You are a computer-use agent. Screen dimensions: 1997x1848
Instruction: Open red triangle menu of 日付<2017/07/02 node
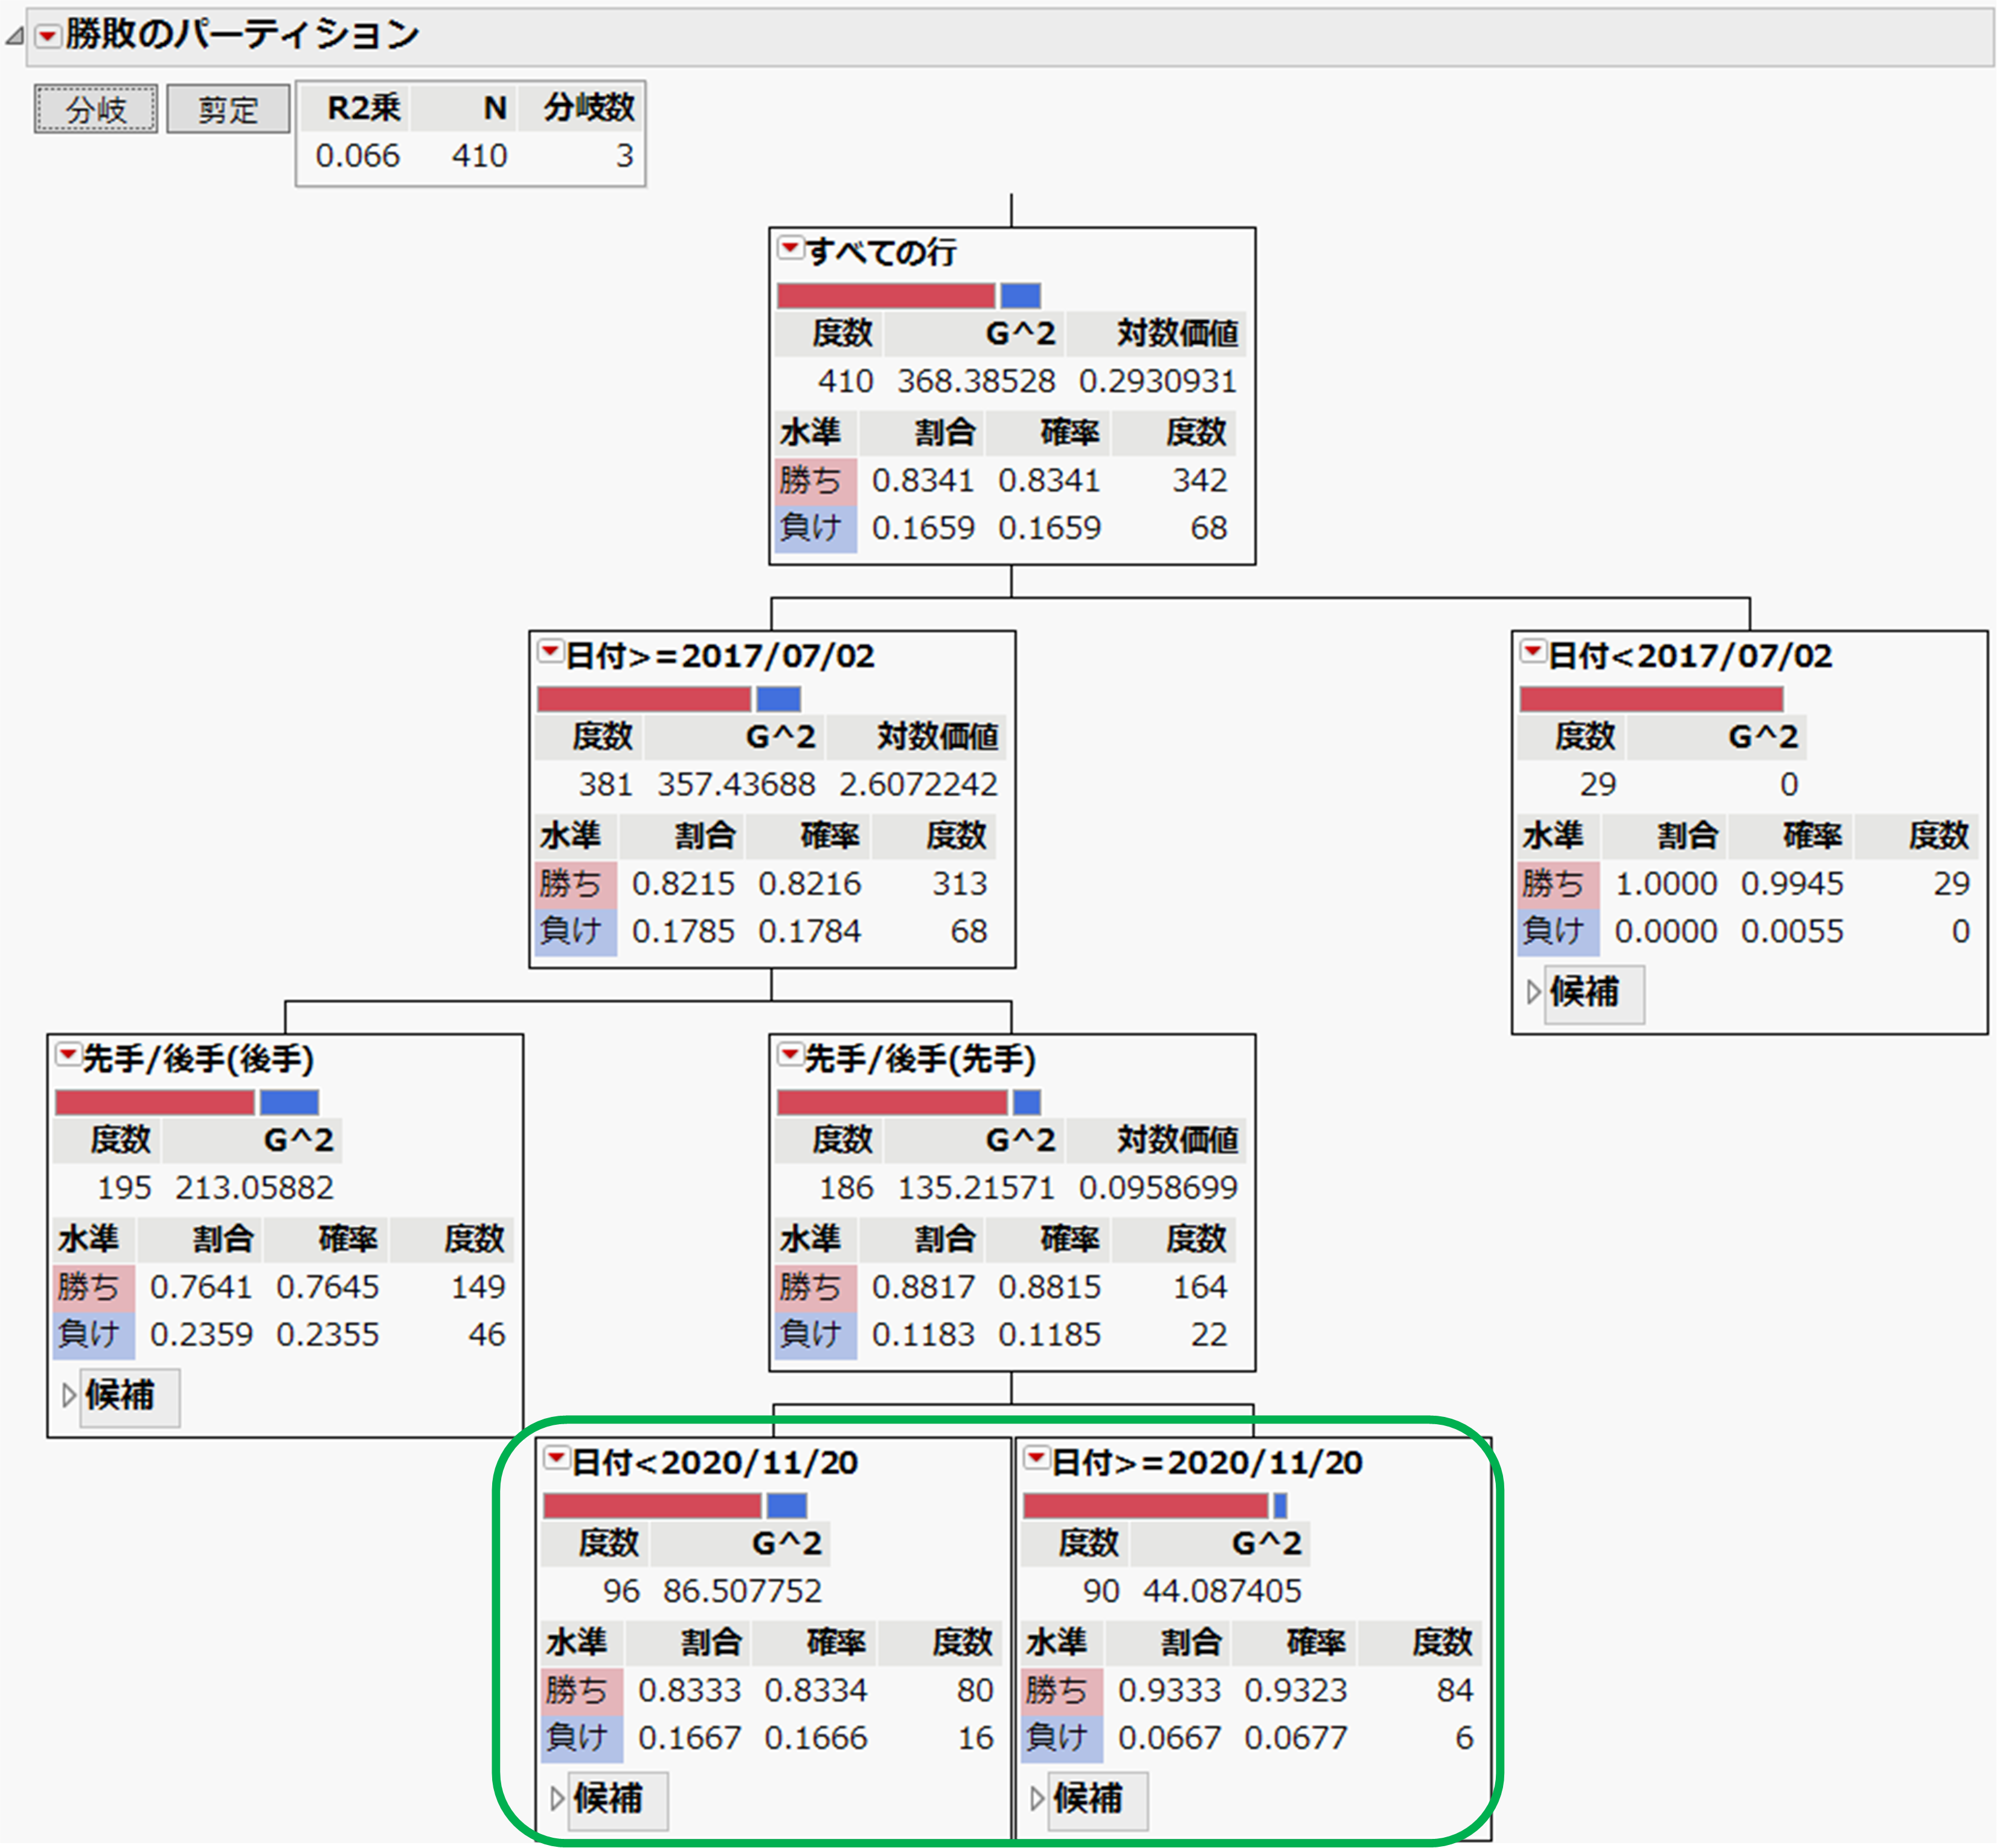(x=1532, y=652)
